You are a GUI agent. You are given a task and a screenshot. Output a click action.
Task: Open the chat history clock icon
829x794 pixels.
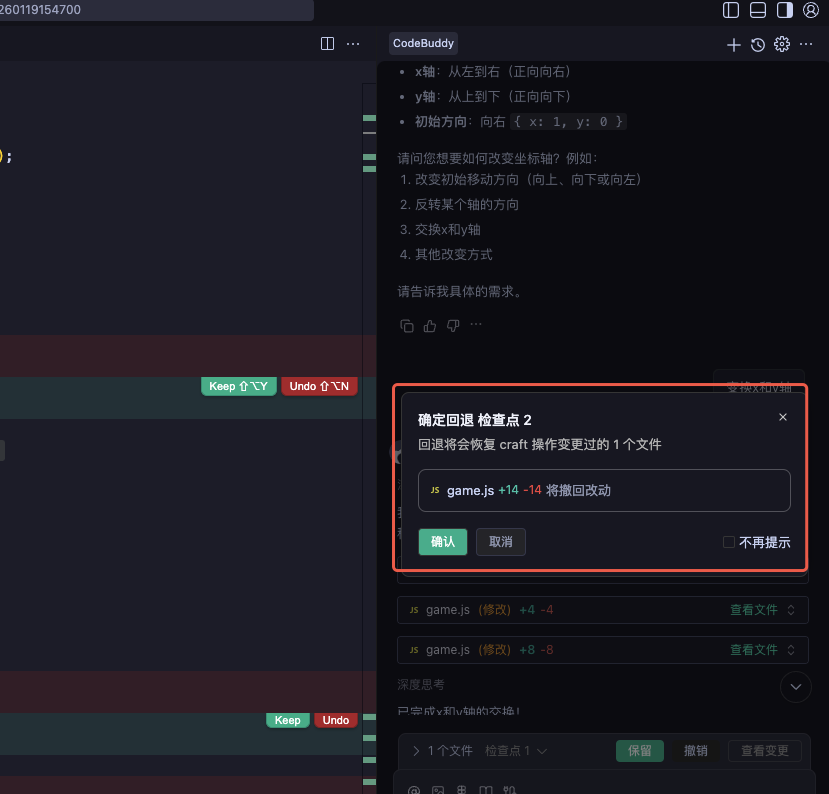[758, 44]
